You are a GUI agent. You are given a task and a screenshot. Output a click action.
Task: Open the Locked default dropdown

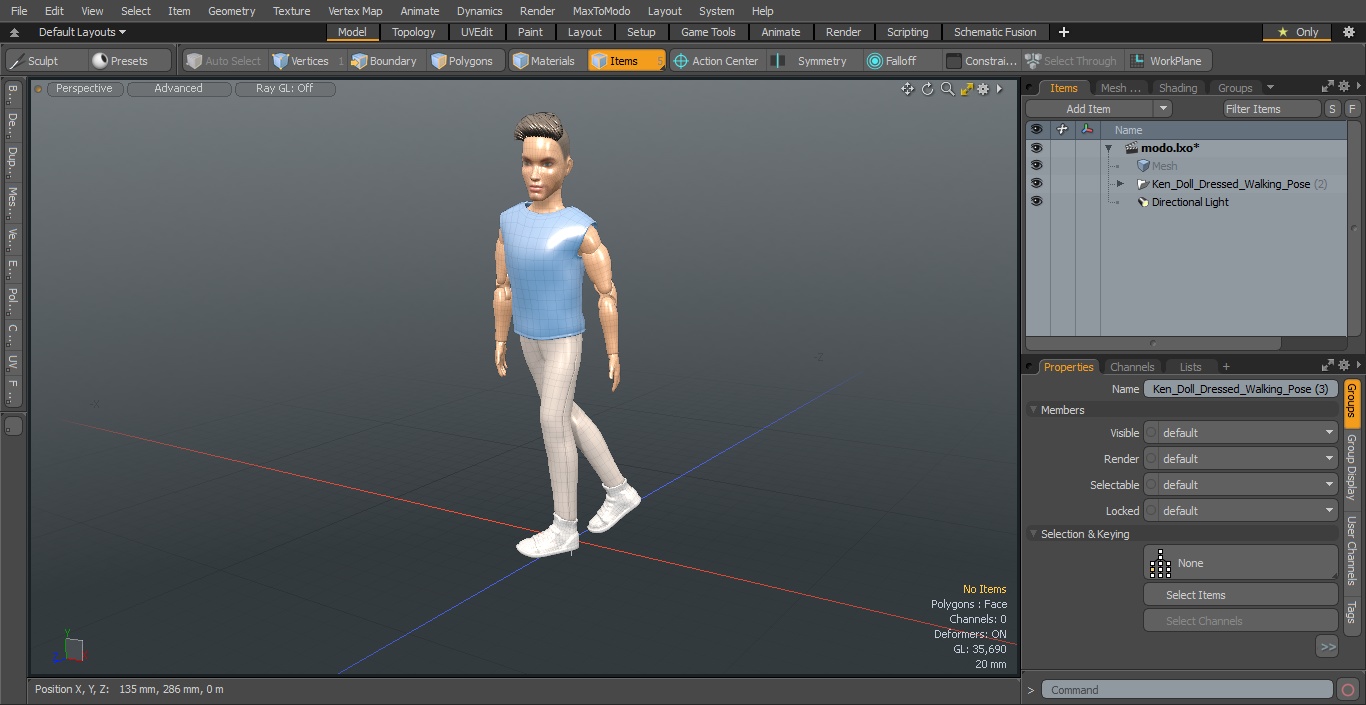[1240, 511]
